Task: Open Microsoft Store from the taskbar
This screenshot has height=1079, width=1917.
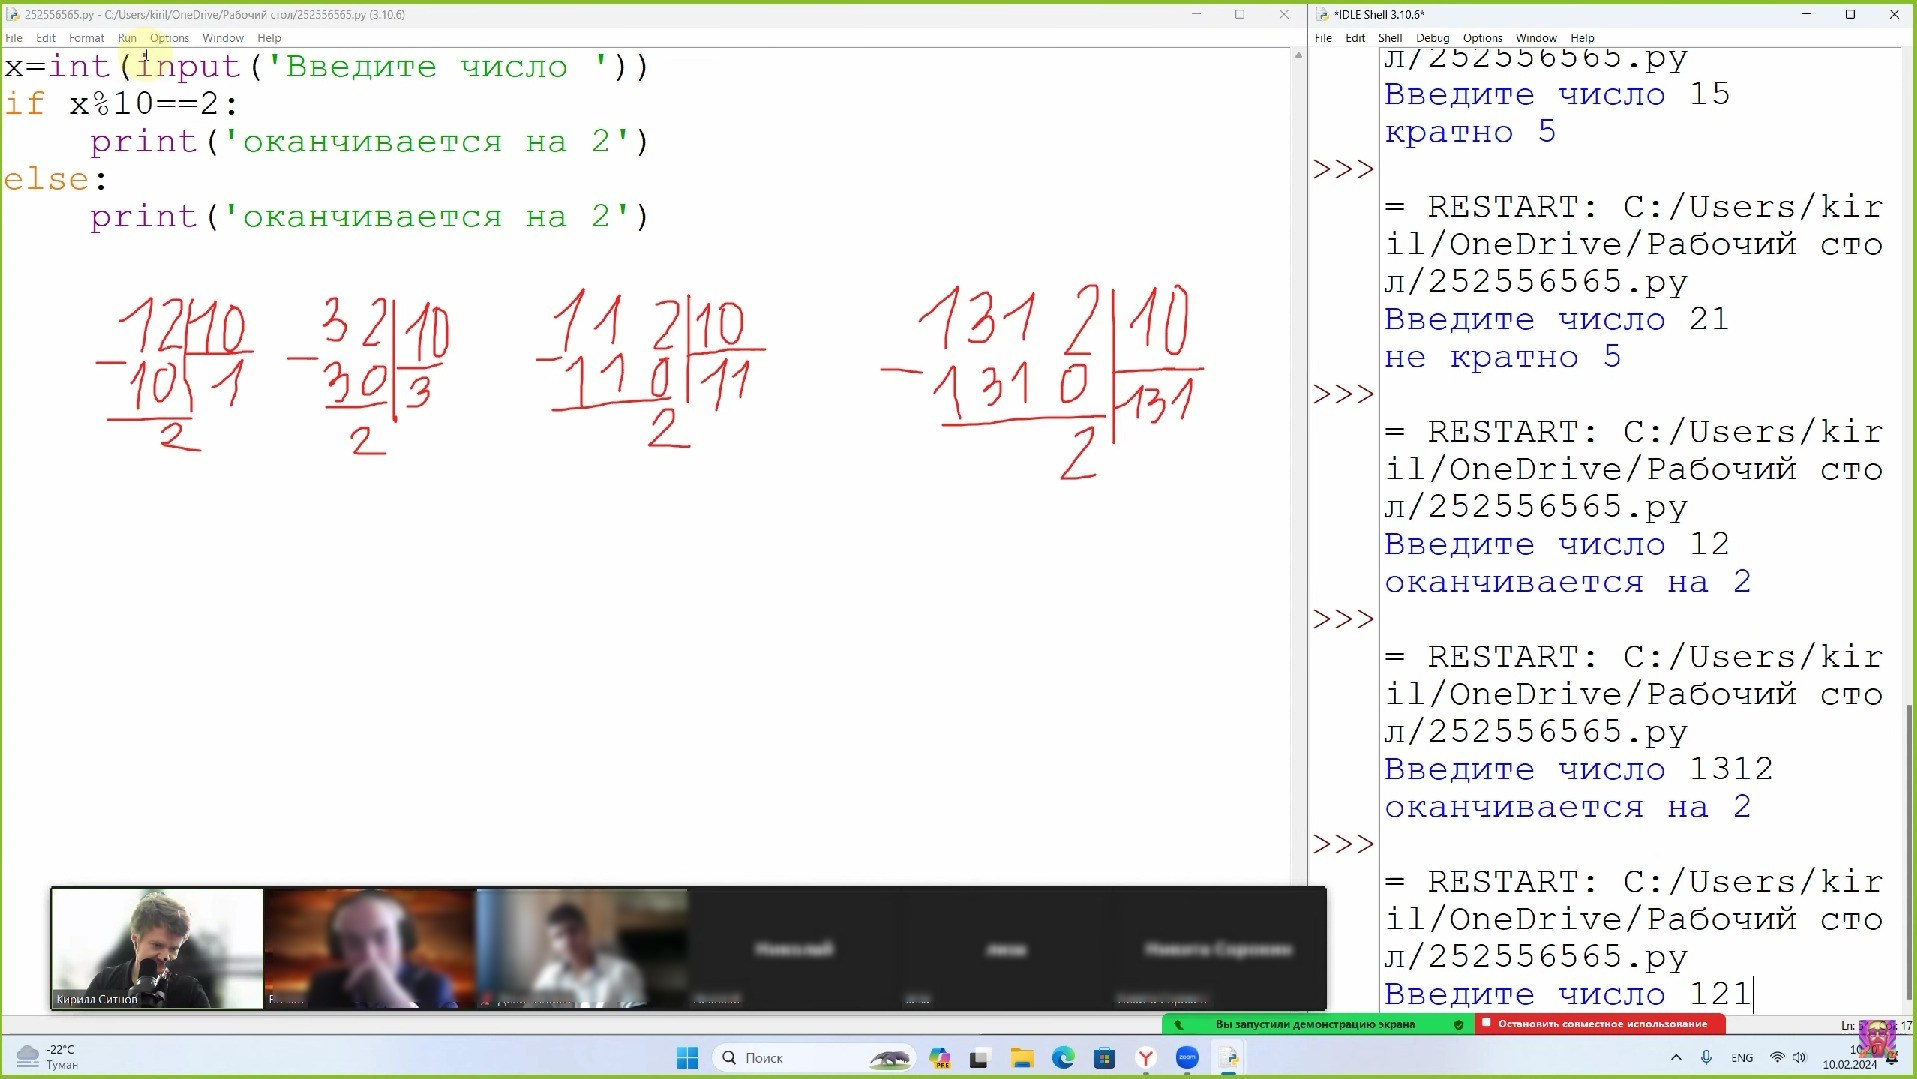Action: point(1104,1058)
